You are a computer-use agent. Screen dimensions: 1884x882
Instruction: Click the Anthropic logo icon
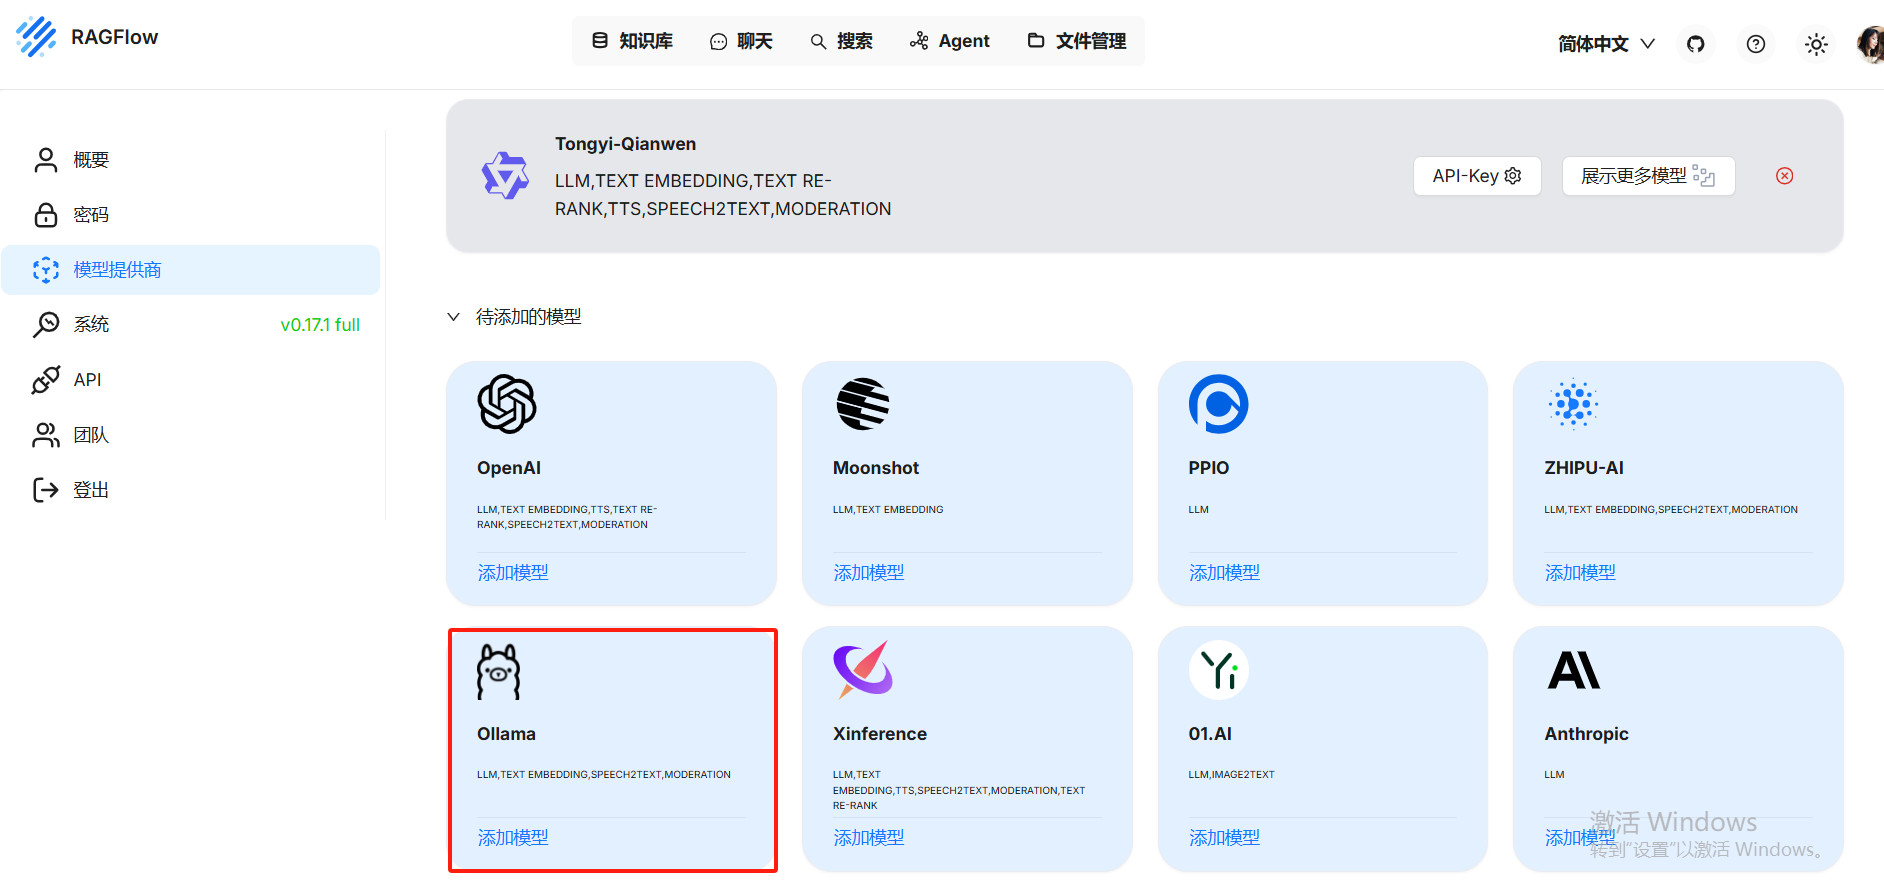point(1573,670)
